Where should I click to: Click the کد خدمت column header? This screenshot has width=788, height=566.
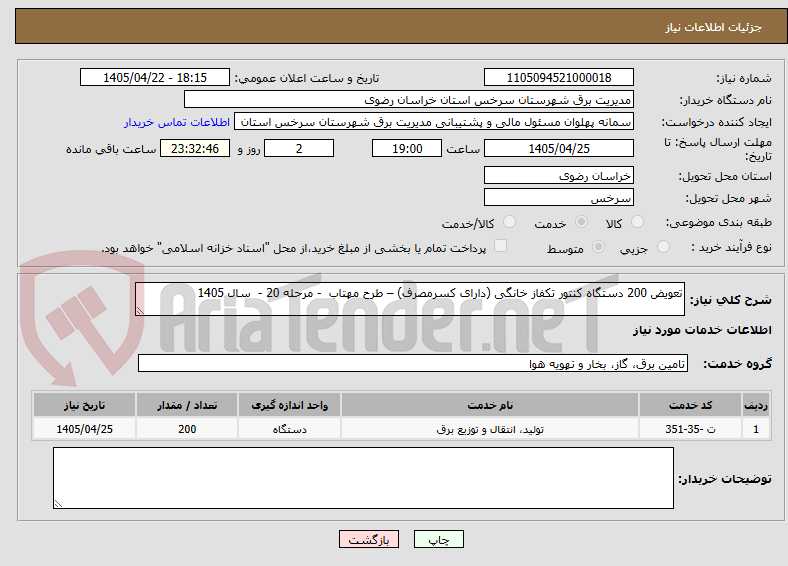691,405
